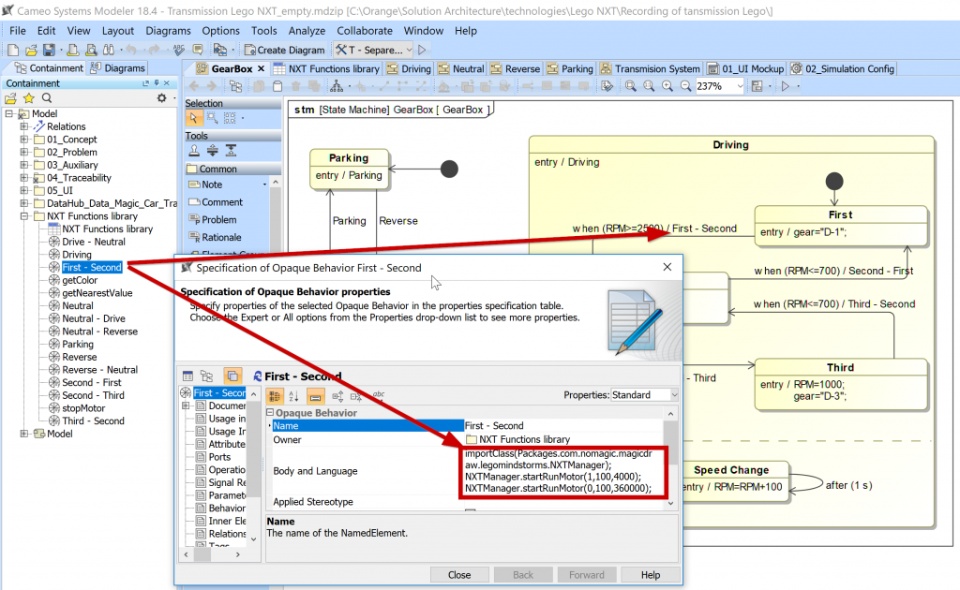Expand the Documentation node in specification tree
The width and height of the screenshot is (960, 590).
click(x=186, y=405)
